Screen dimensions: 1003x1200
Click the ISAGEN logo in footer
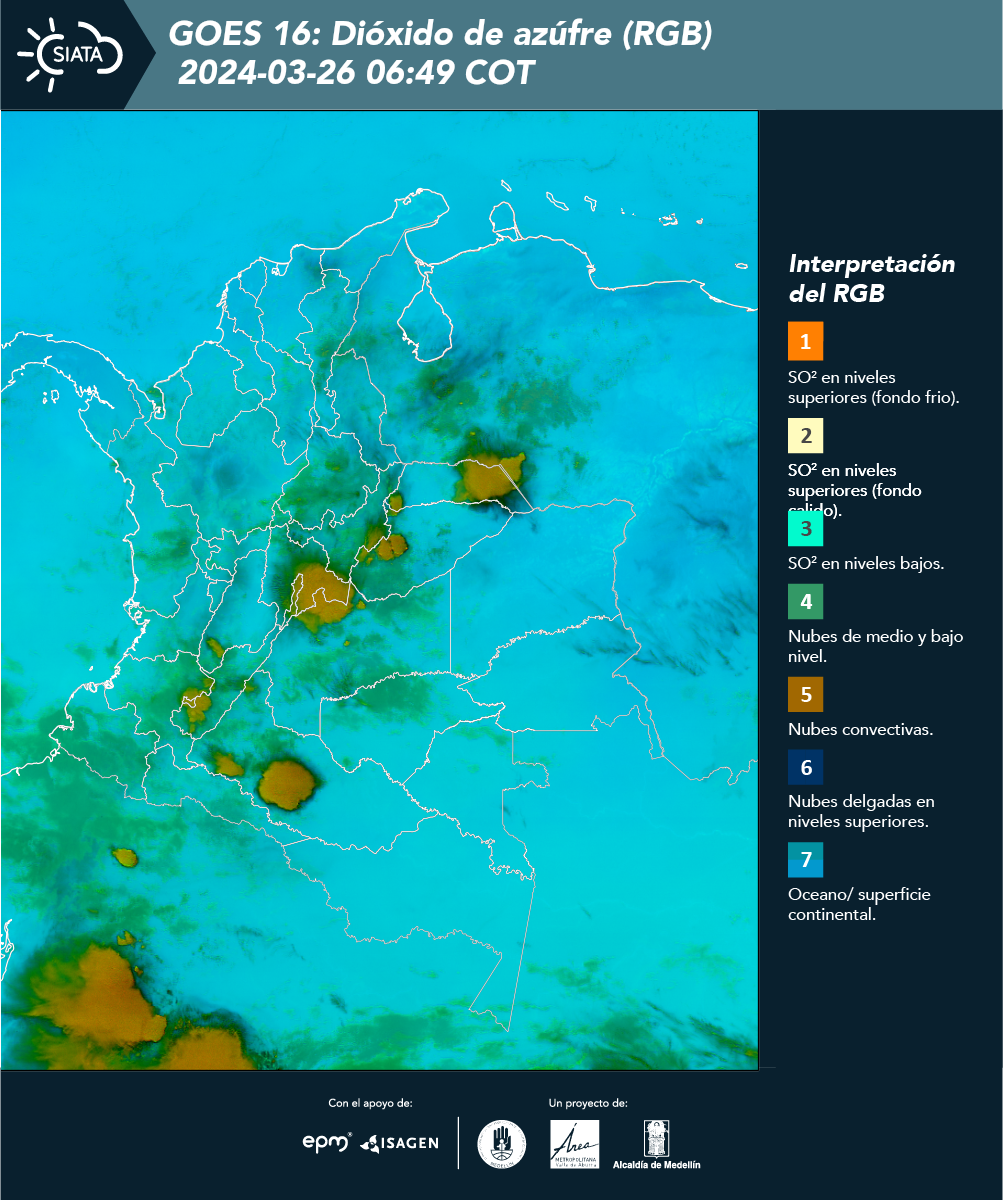tap(399, 1142)
